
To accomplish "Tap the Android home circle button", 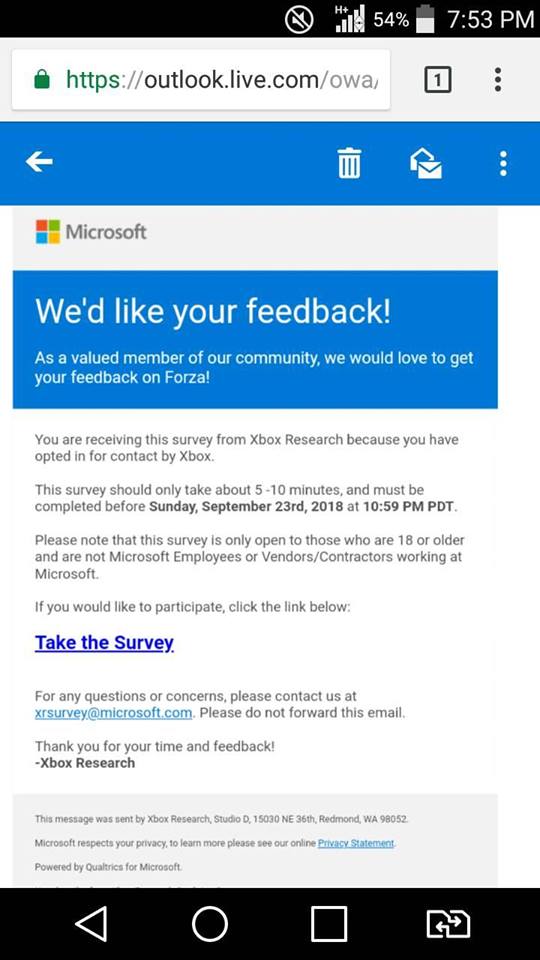I will coord(210,923).
